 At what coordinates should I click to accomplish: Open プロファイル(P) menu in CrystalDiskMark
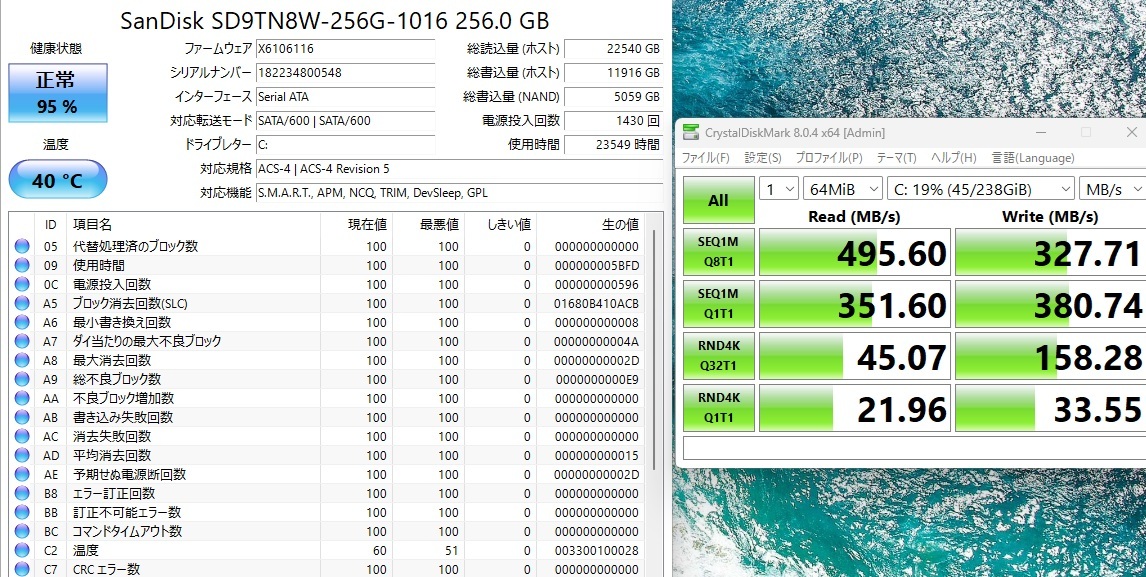[829, 158]
